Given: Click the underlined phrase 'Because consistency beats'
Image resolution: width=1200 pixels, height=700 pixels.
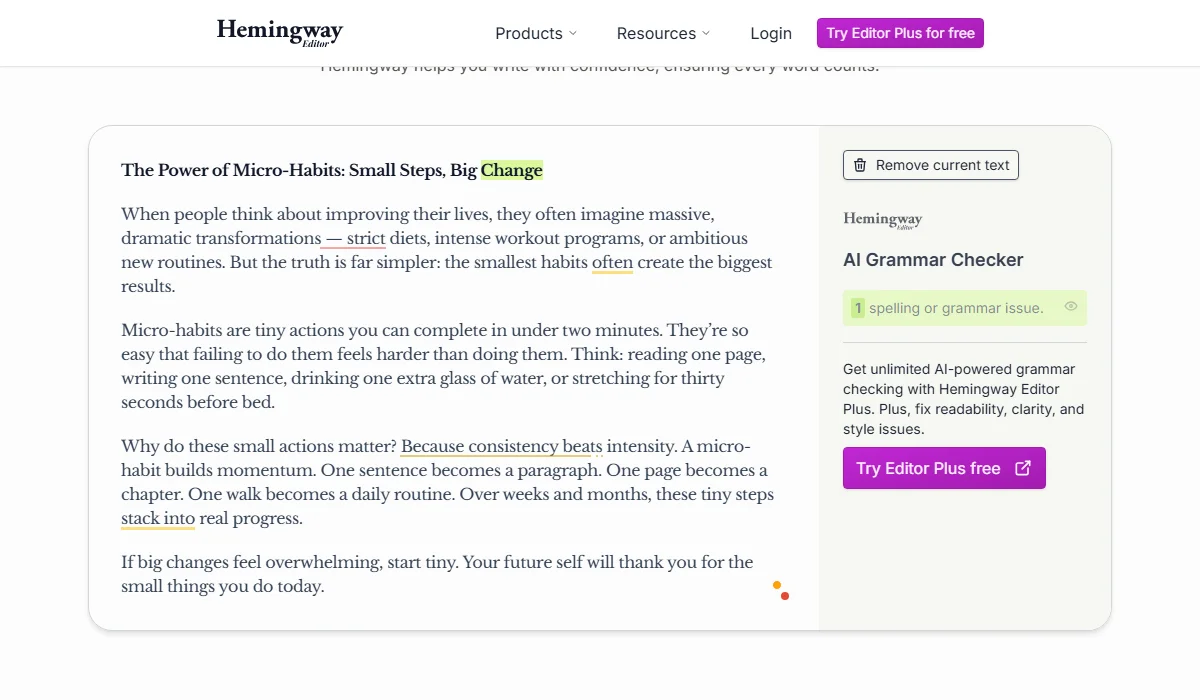Looking at the screenshot, I should pos(499,446).
